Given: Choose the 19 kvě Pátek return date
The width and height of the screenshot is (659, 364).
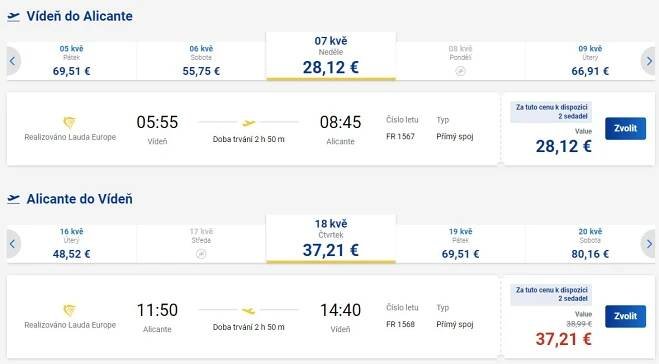Looking at the screenshot, I should pyautogui.click(x=460, y=243).
